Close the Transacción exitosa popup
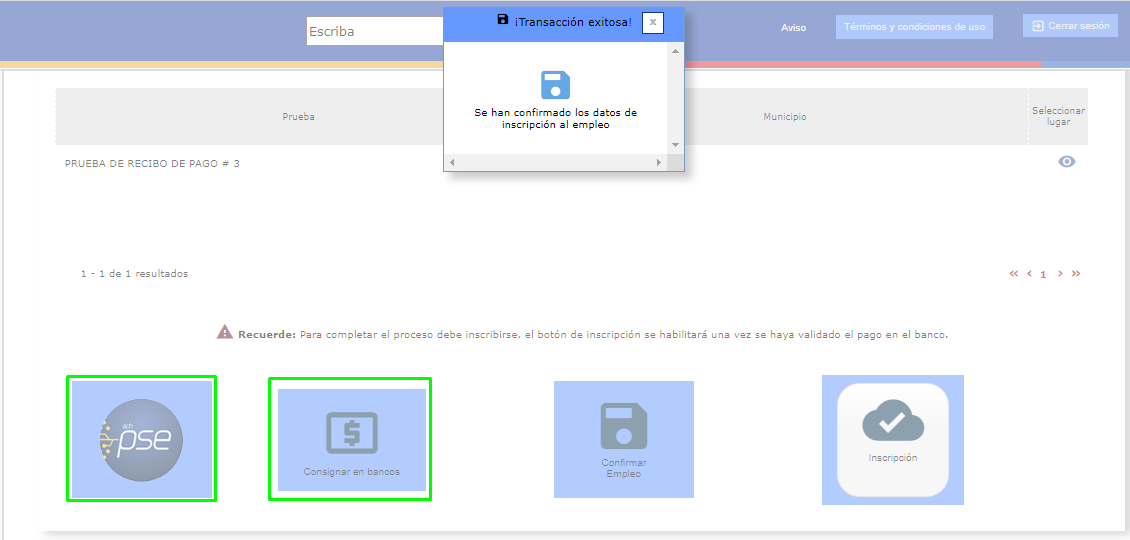This screenshot has width=1130, height=540. click(x=653, y=22)
